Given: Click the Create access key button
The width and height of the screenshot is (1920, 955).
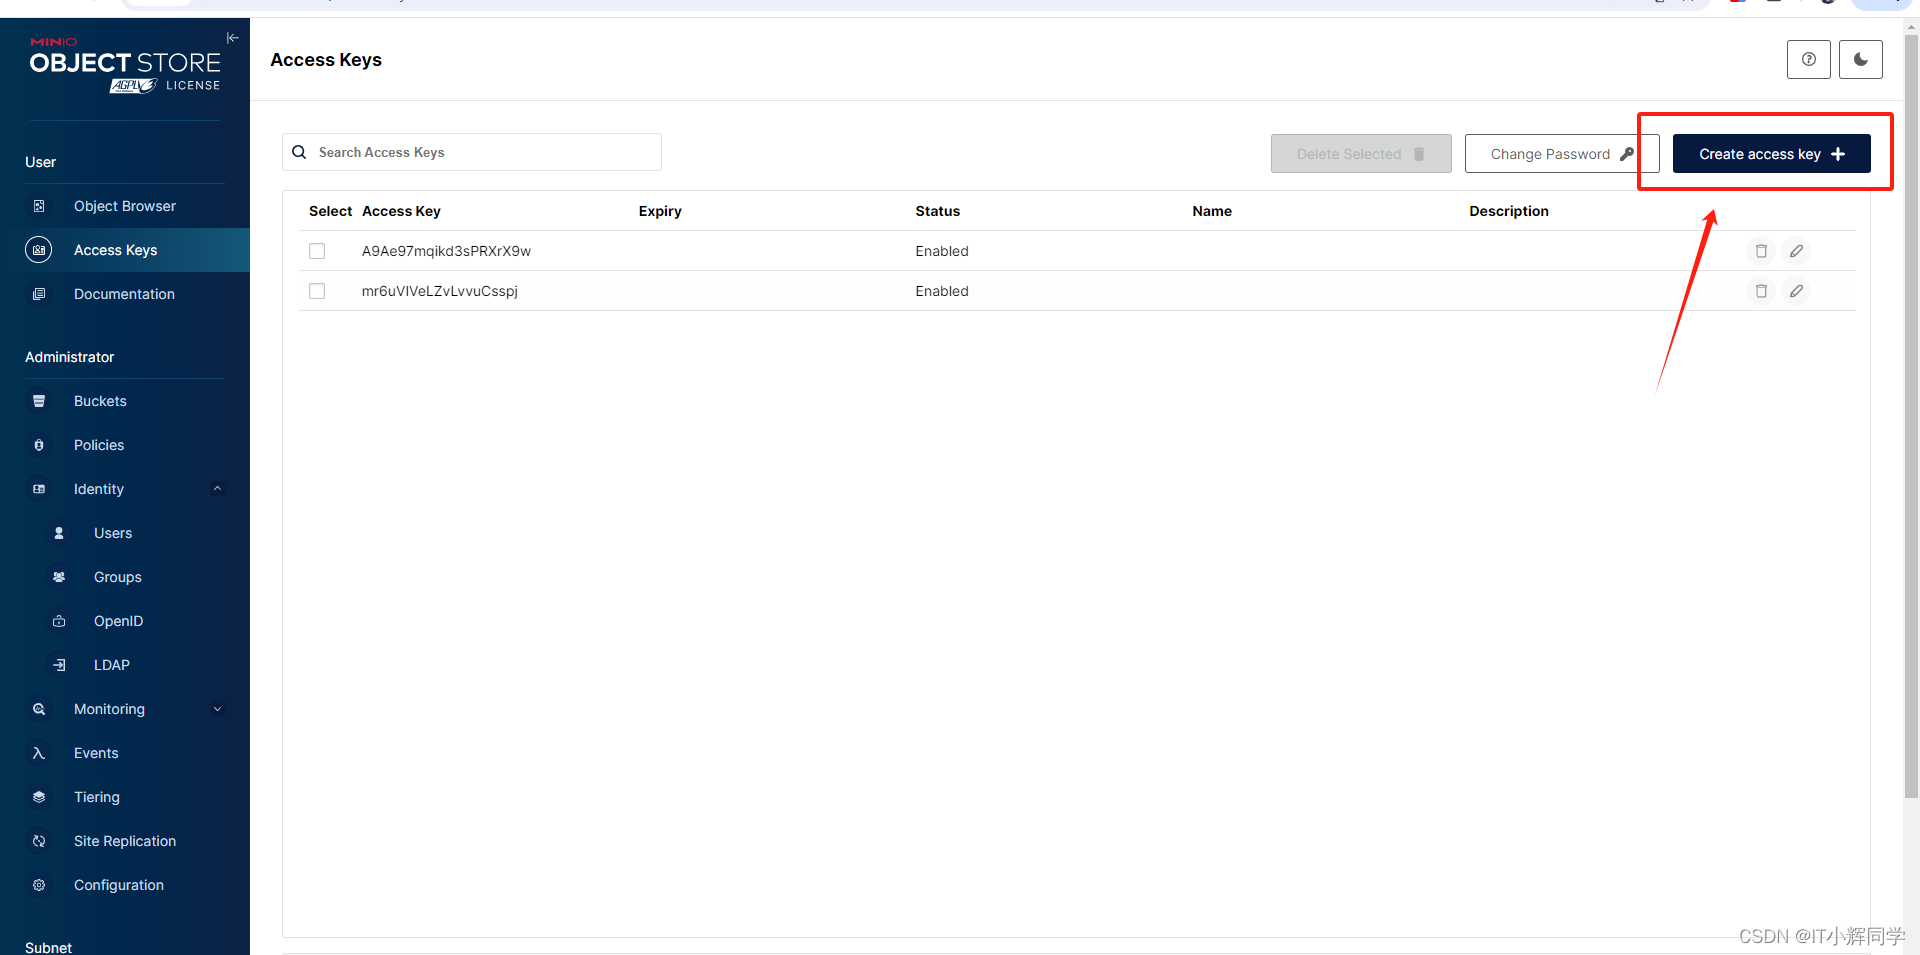Looking at the screenshot, I should [1771, 154].
